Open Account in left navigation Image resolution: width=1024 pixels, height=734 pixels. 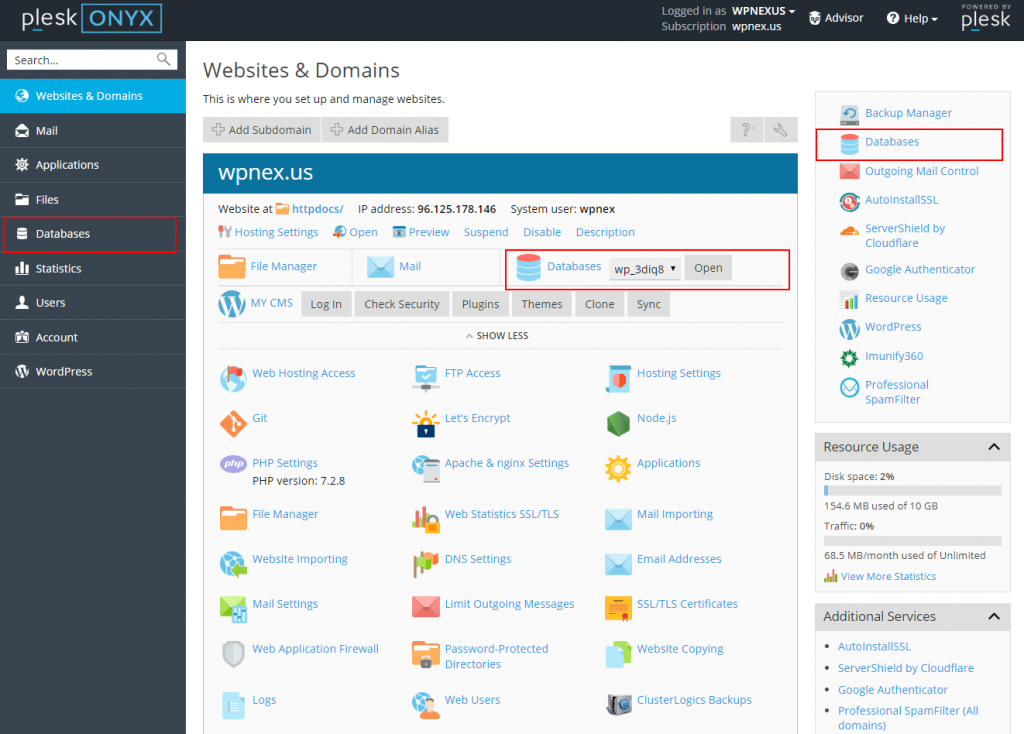93,337
